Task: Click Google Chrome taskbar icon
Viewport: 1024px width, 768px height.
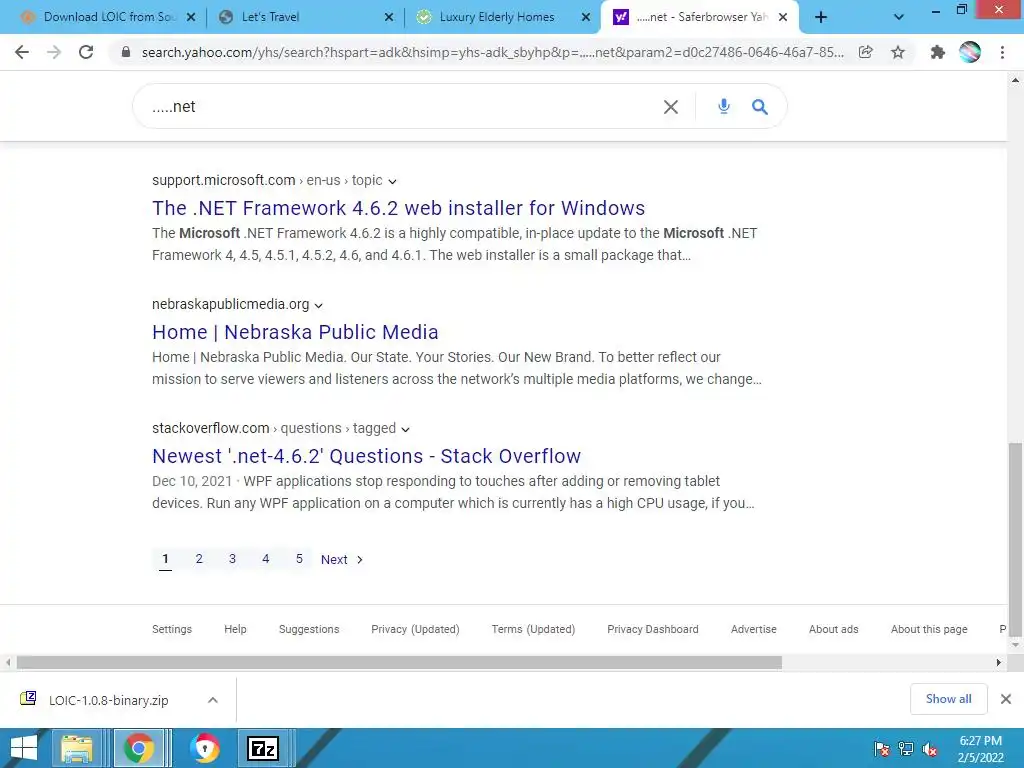Action: (x=138, y=748)
